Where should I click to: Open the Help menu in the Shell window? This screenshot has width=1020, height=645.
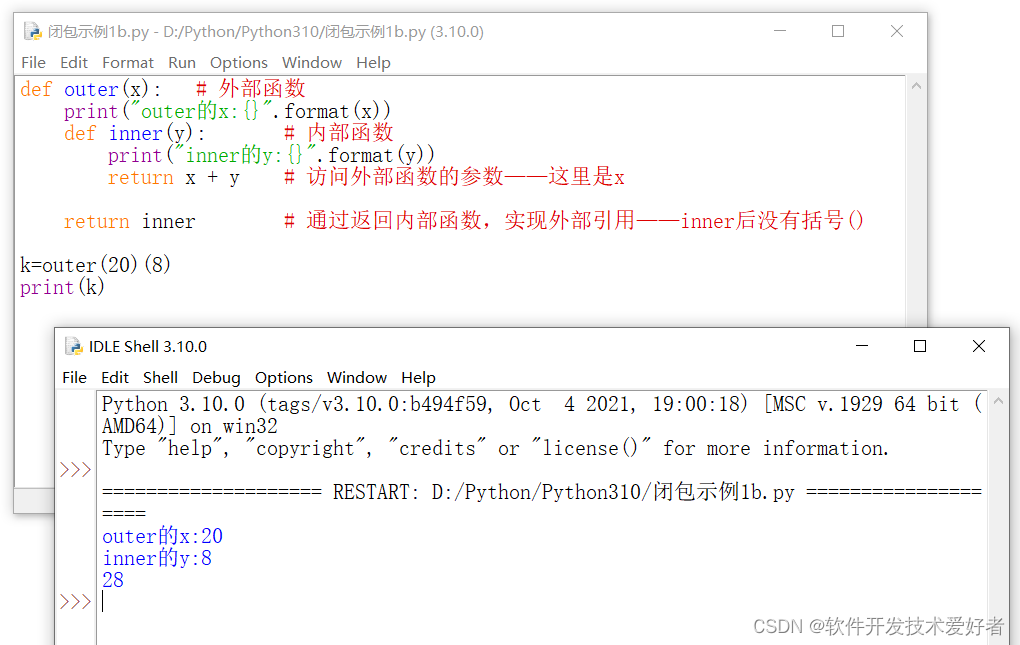[x=418, y=377]
